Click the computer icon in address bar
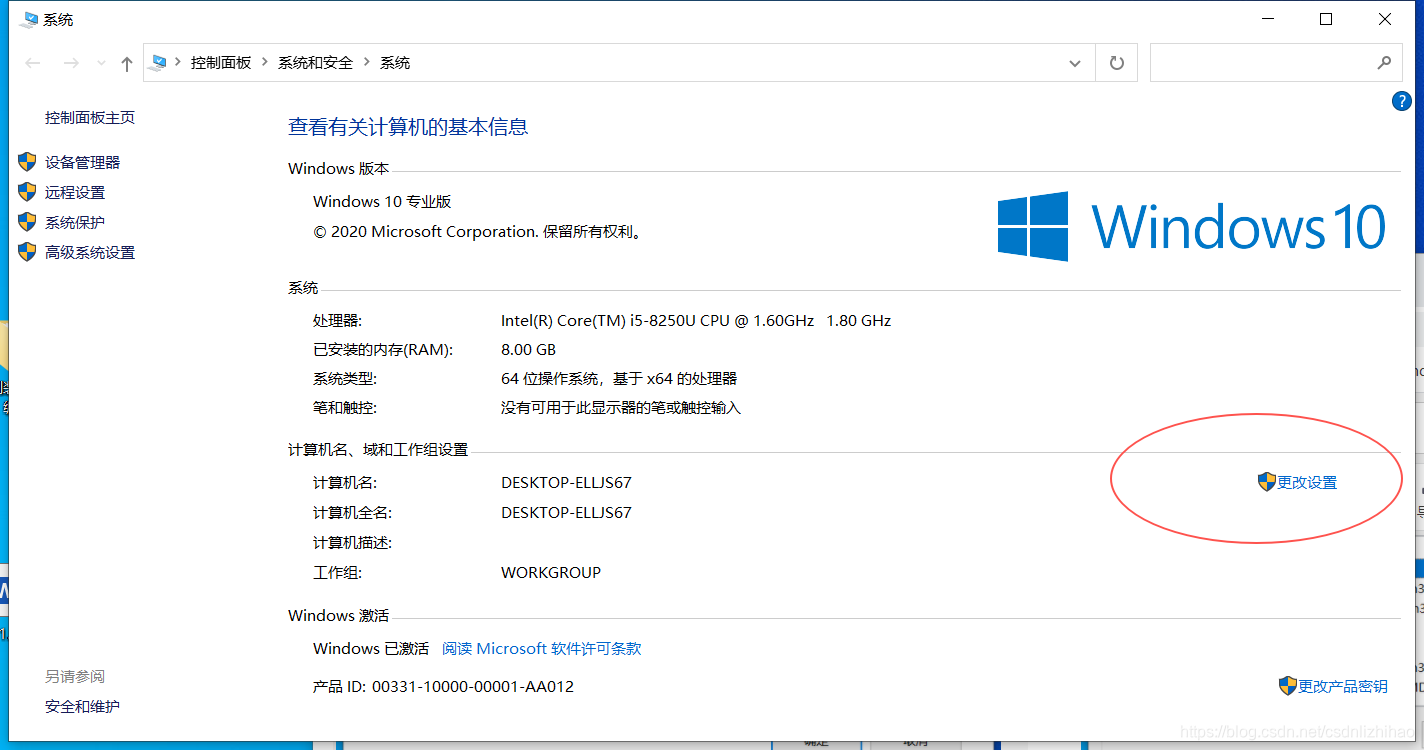This screenshot has height=750, width=1424. tap(158, 63)
